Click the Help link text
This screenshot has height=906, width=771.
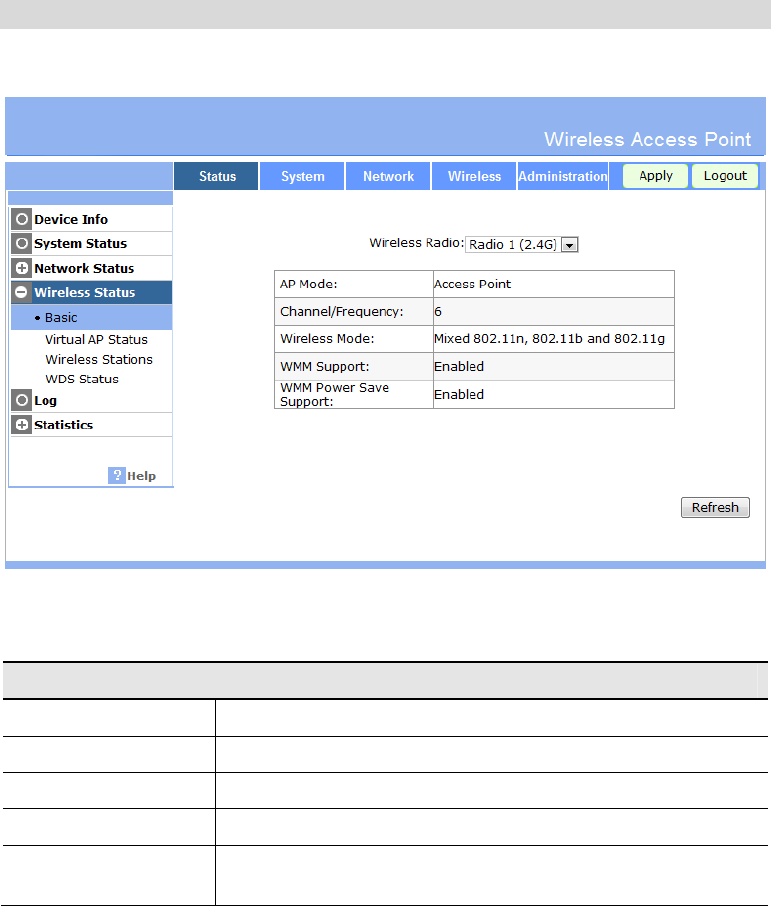point(142,476)
